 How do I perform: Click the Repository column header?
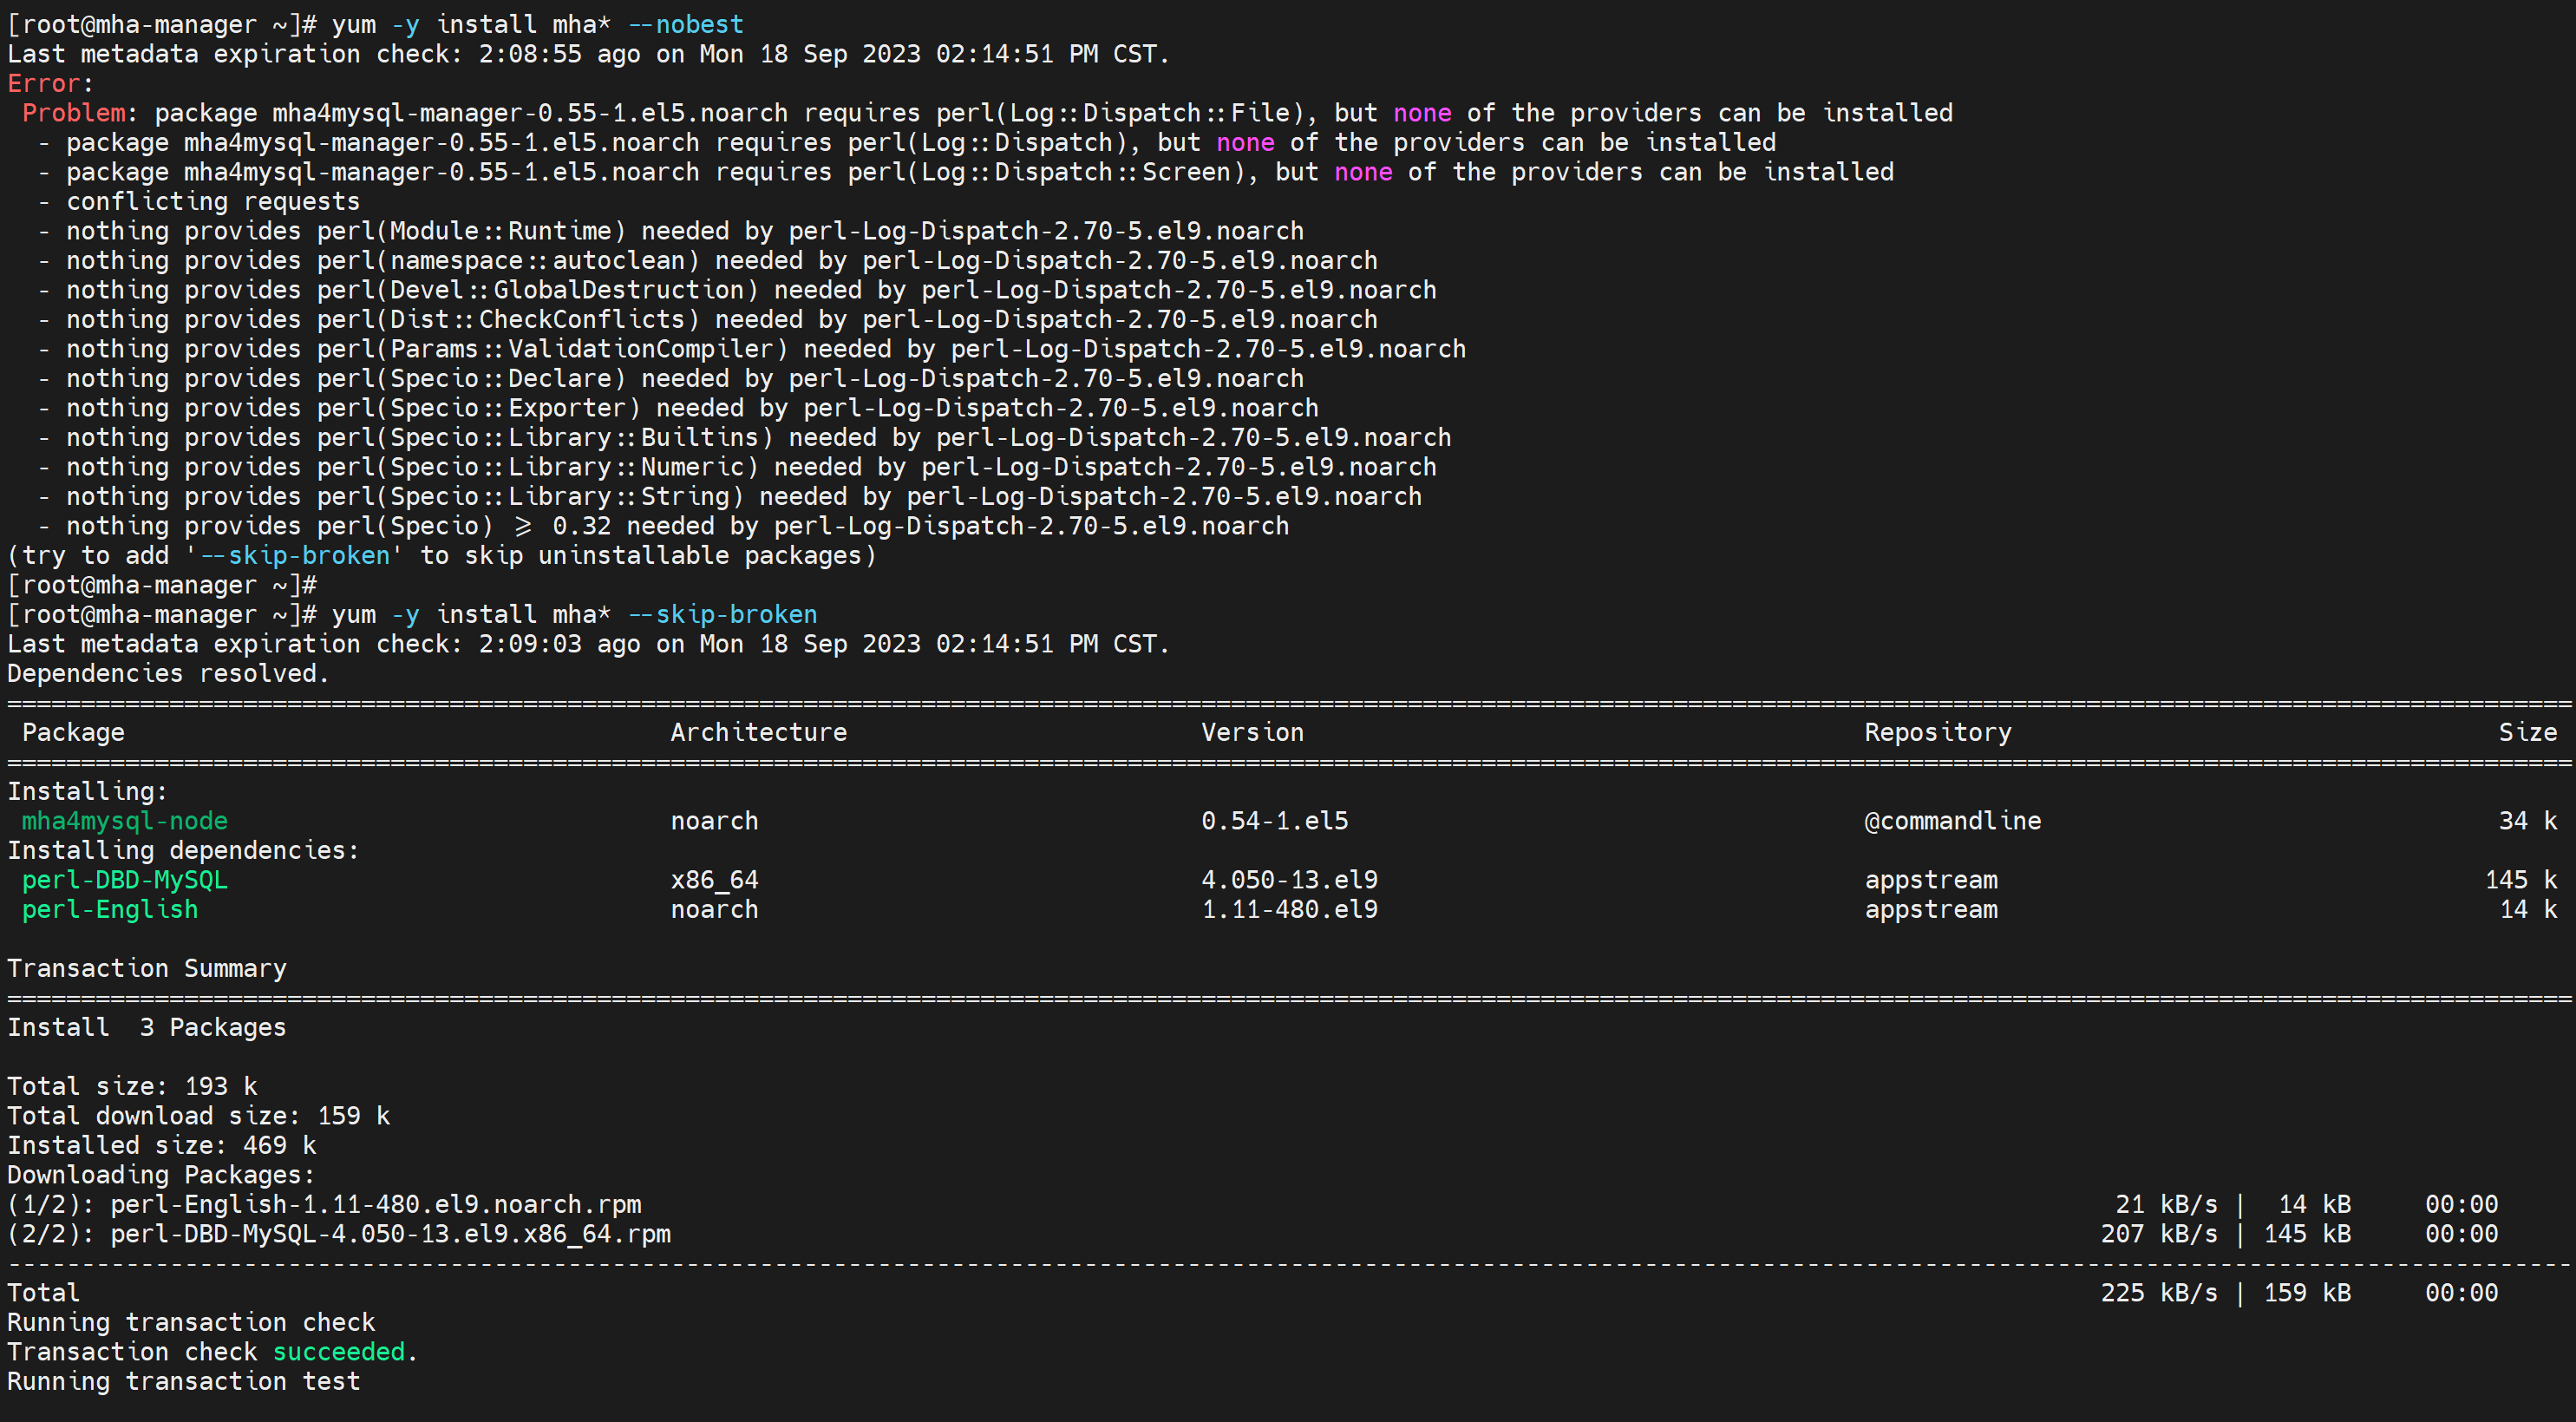(1937, 733)
